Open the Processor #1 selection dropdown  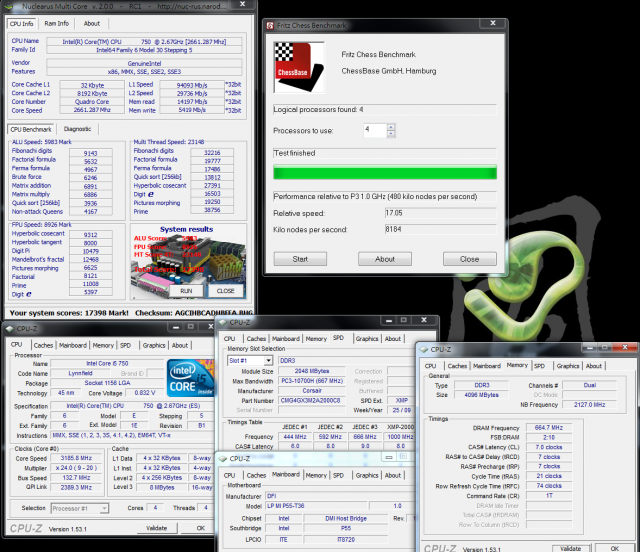click(104, 508)
